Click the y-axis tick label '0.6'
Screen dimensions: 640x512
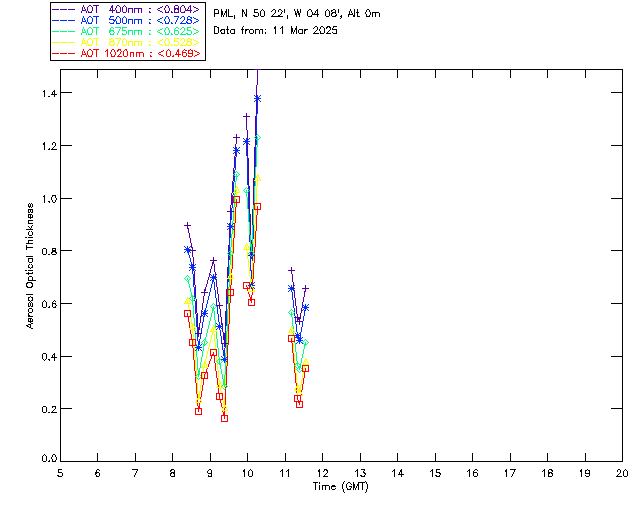[x=49, y=304]
